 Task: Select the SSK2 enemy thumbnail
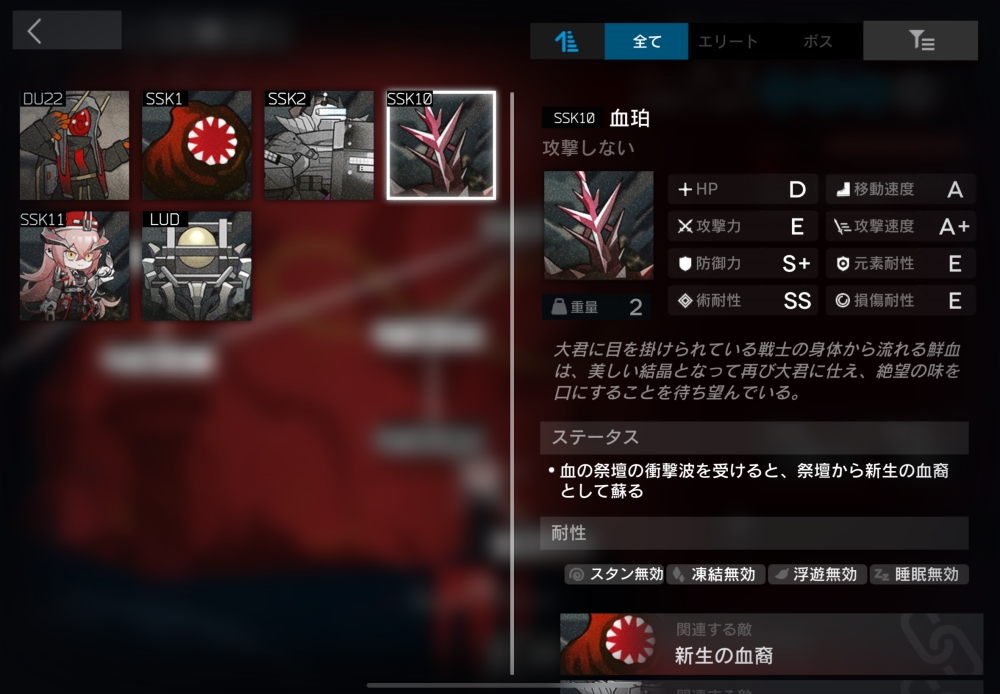pos(319,145)
